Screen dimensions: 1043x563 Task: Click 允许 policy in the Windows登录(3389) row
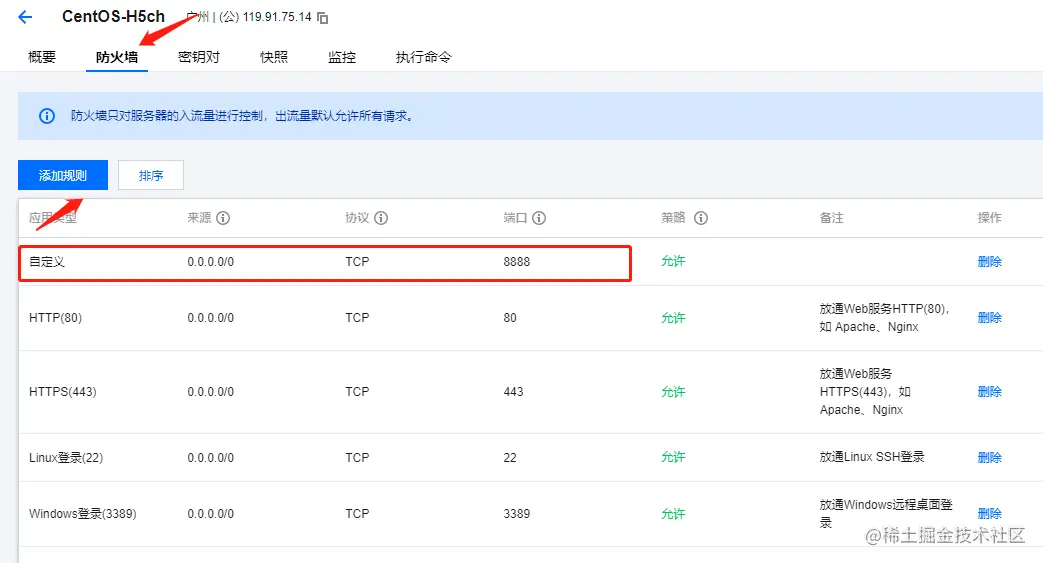pyautogui.click(x=673, y=513)
